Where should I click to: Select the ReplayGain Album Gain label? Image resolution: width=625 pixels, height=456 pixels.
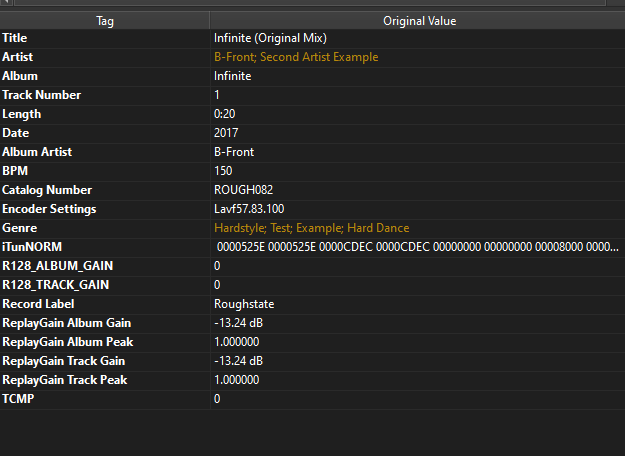point(67,323)
